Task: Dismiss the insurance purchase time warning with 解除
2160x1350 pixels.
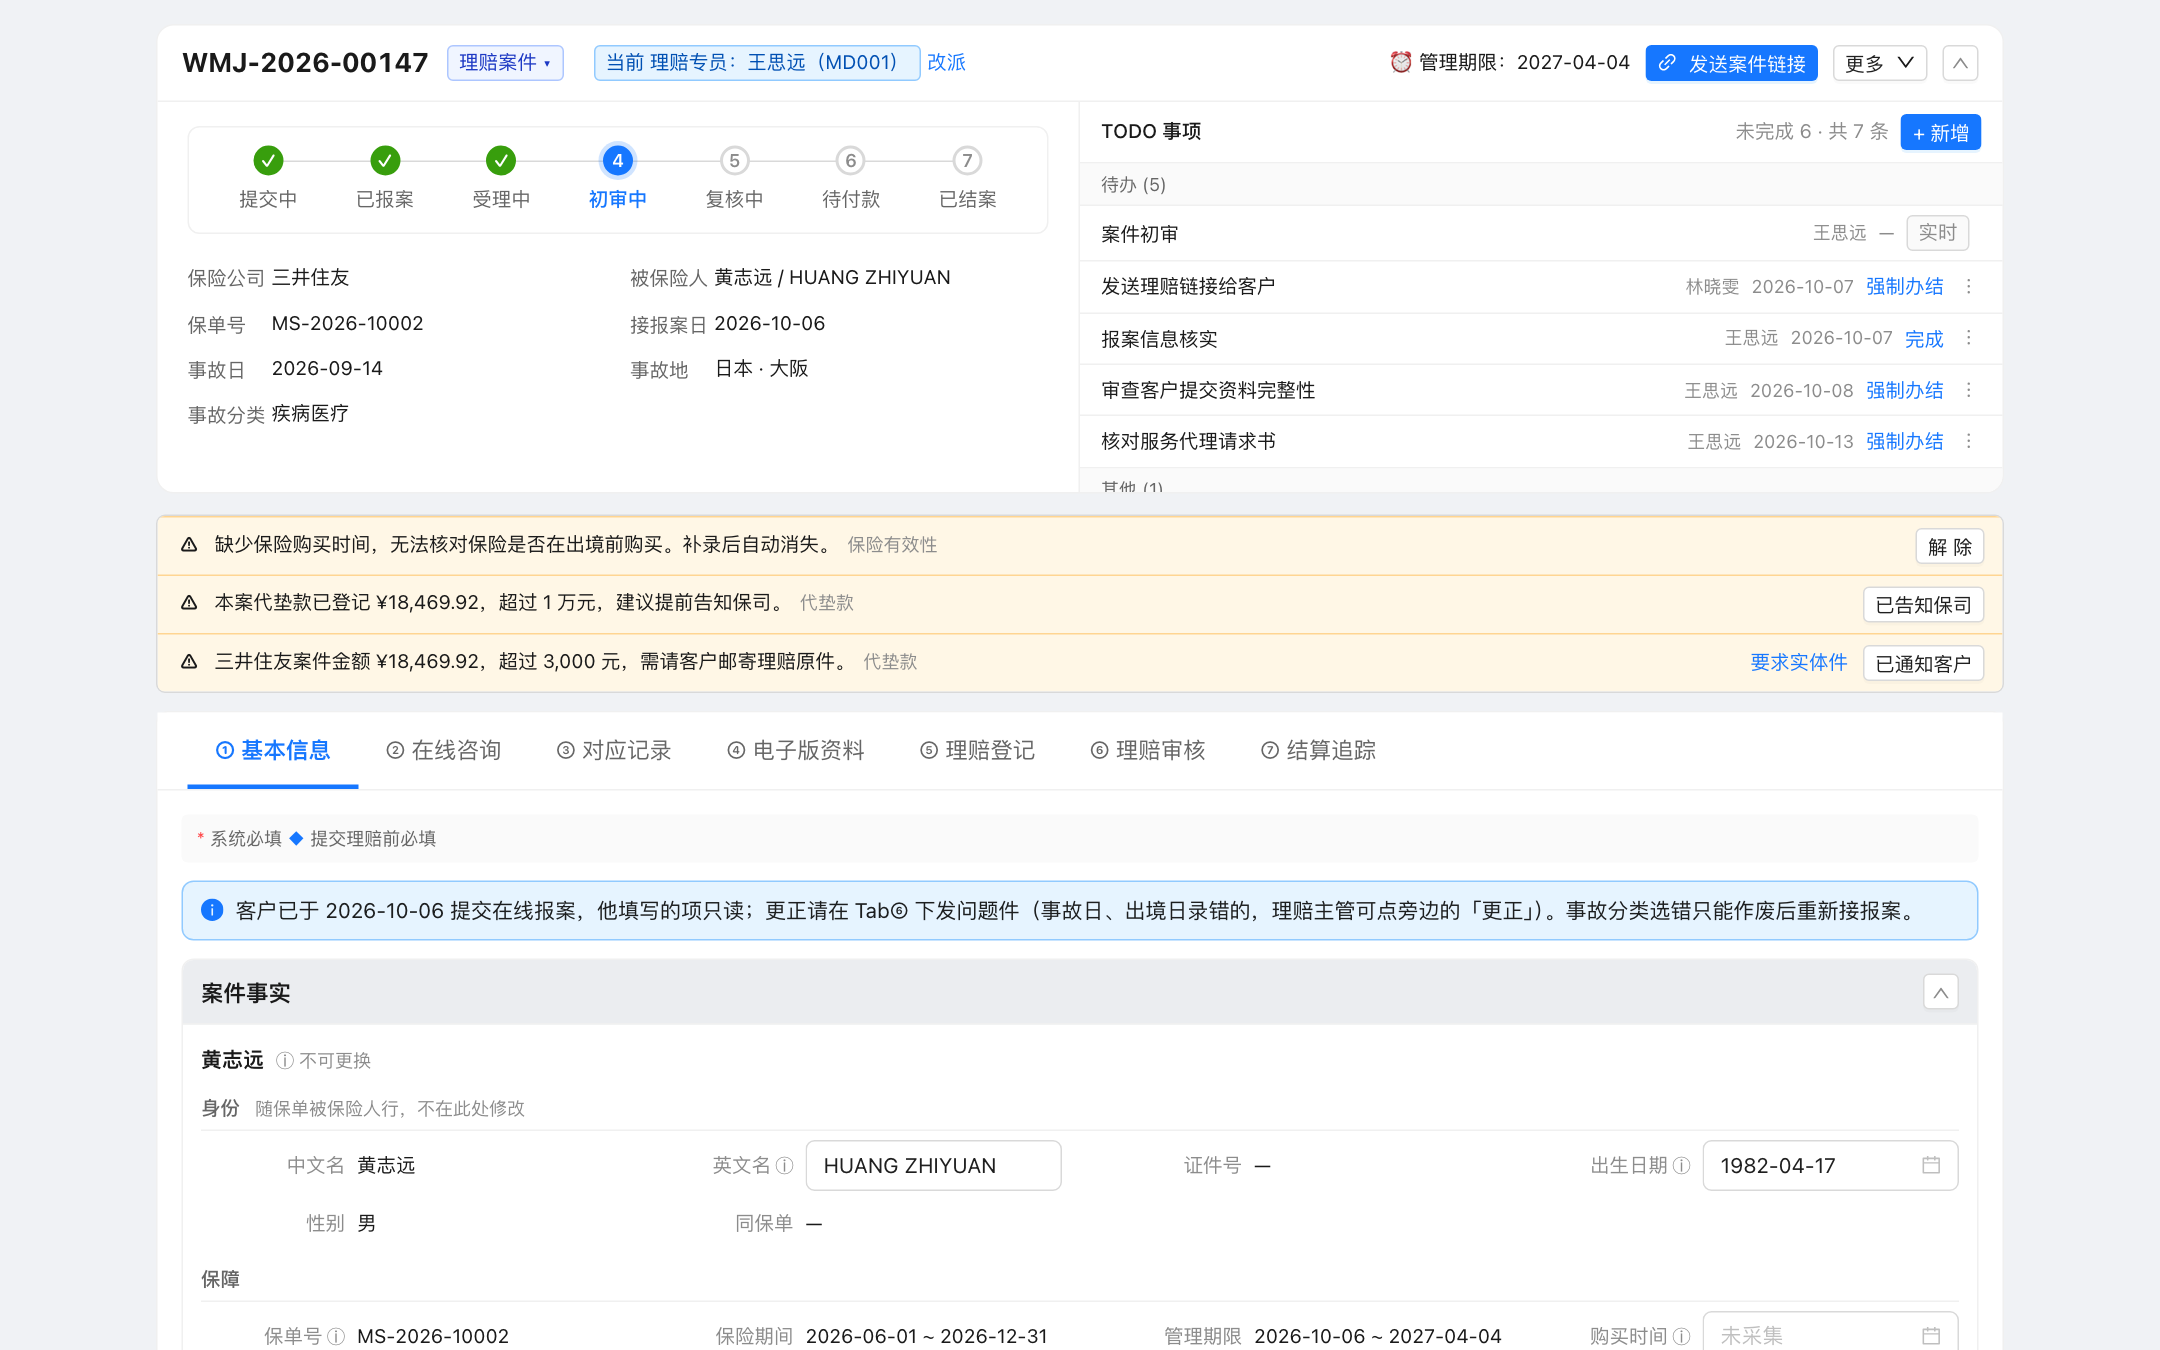Action: (1949, 547)
